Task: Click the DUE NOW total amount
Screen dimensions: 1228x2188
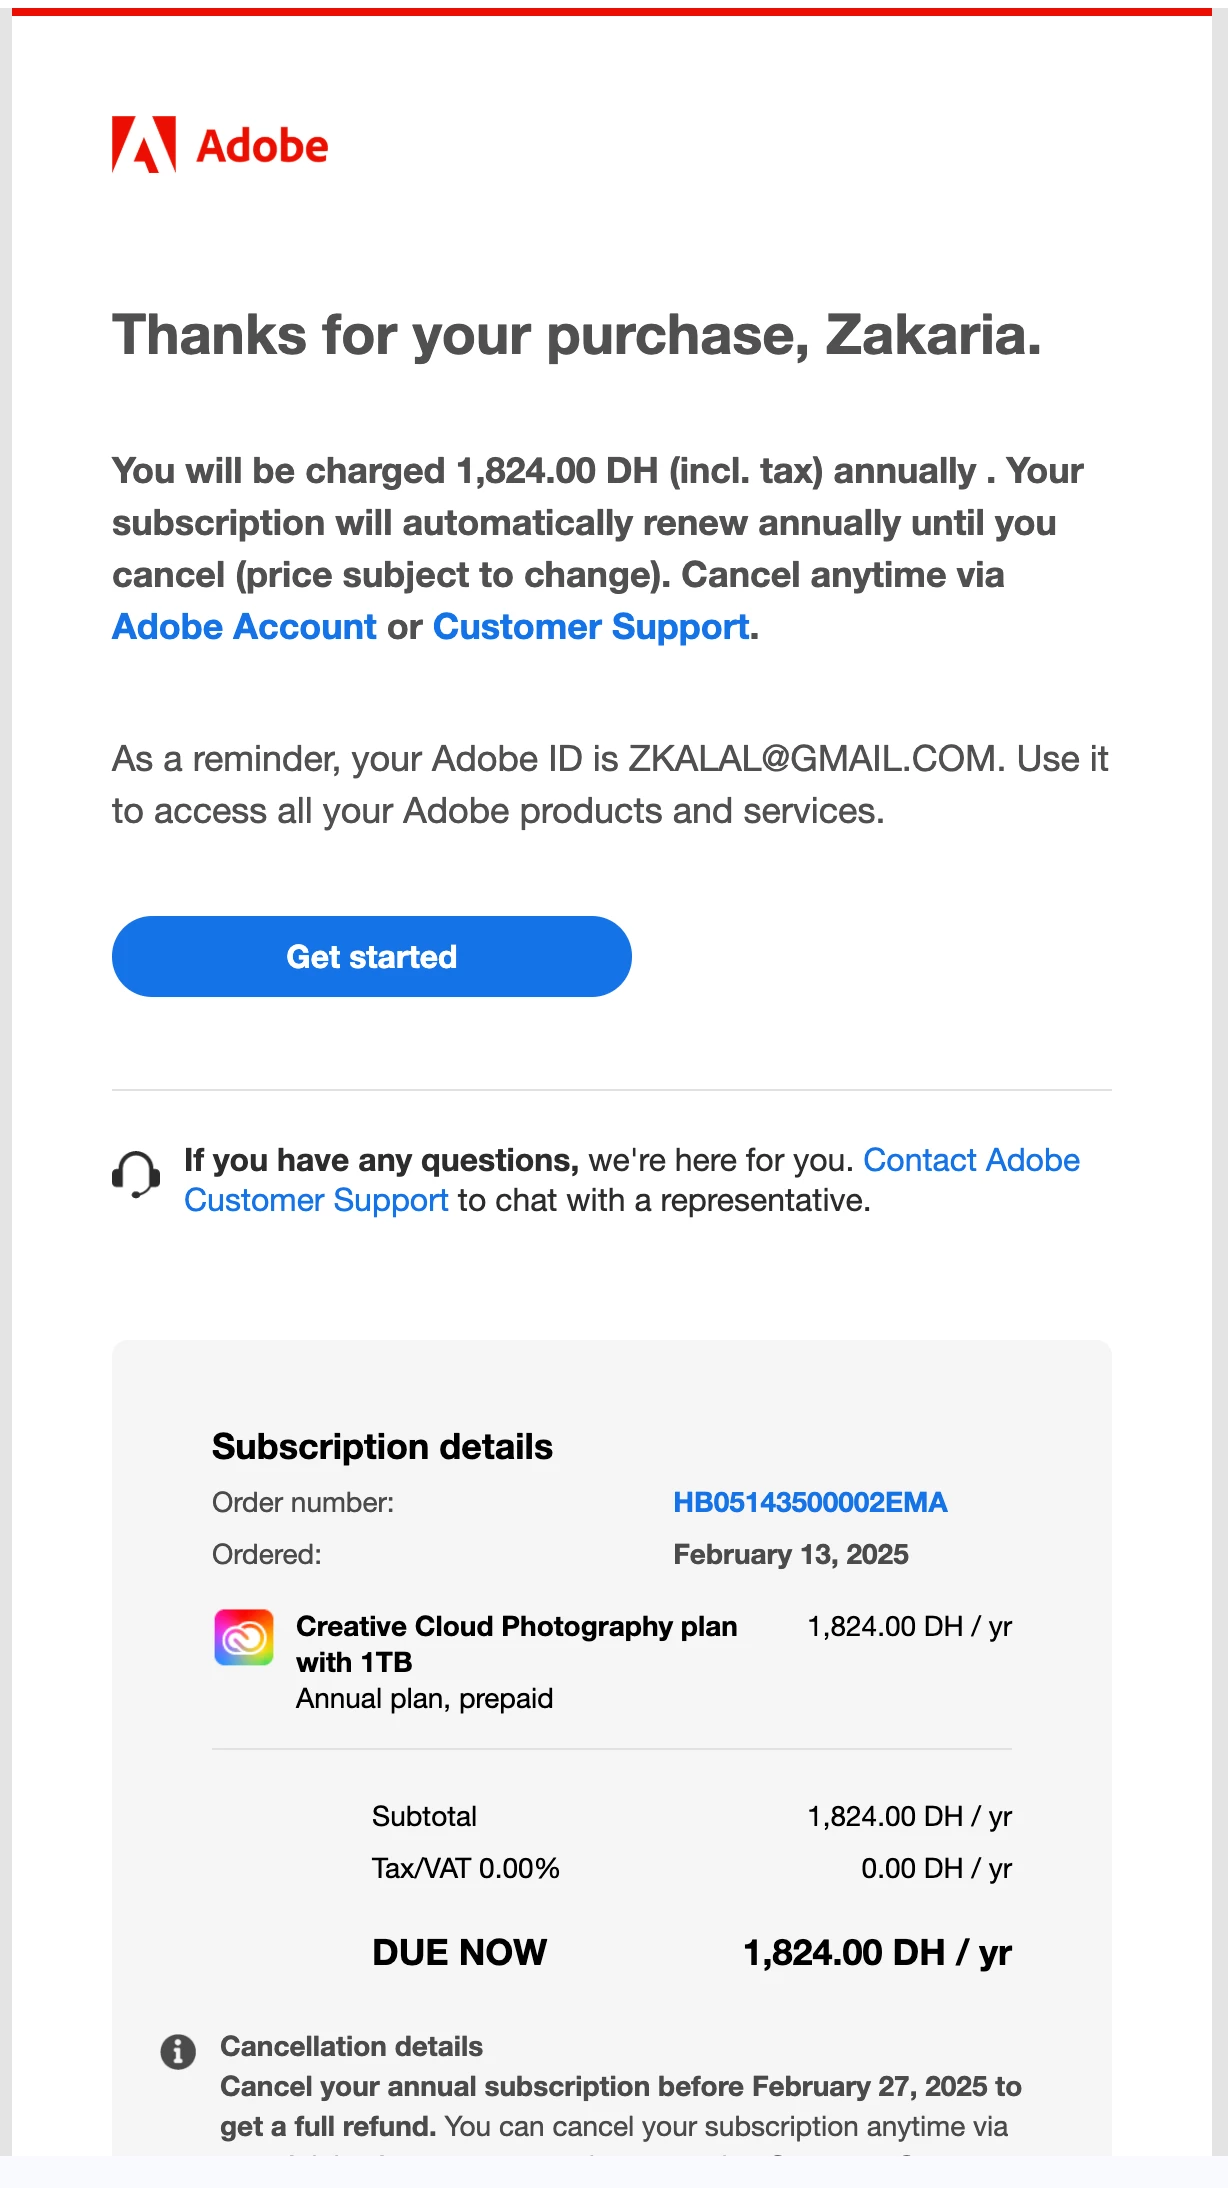Action: 878,1952
